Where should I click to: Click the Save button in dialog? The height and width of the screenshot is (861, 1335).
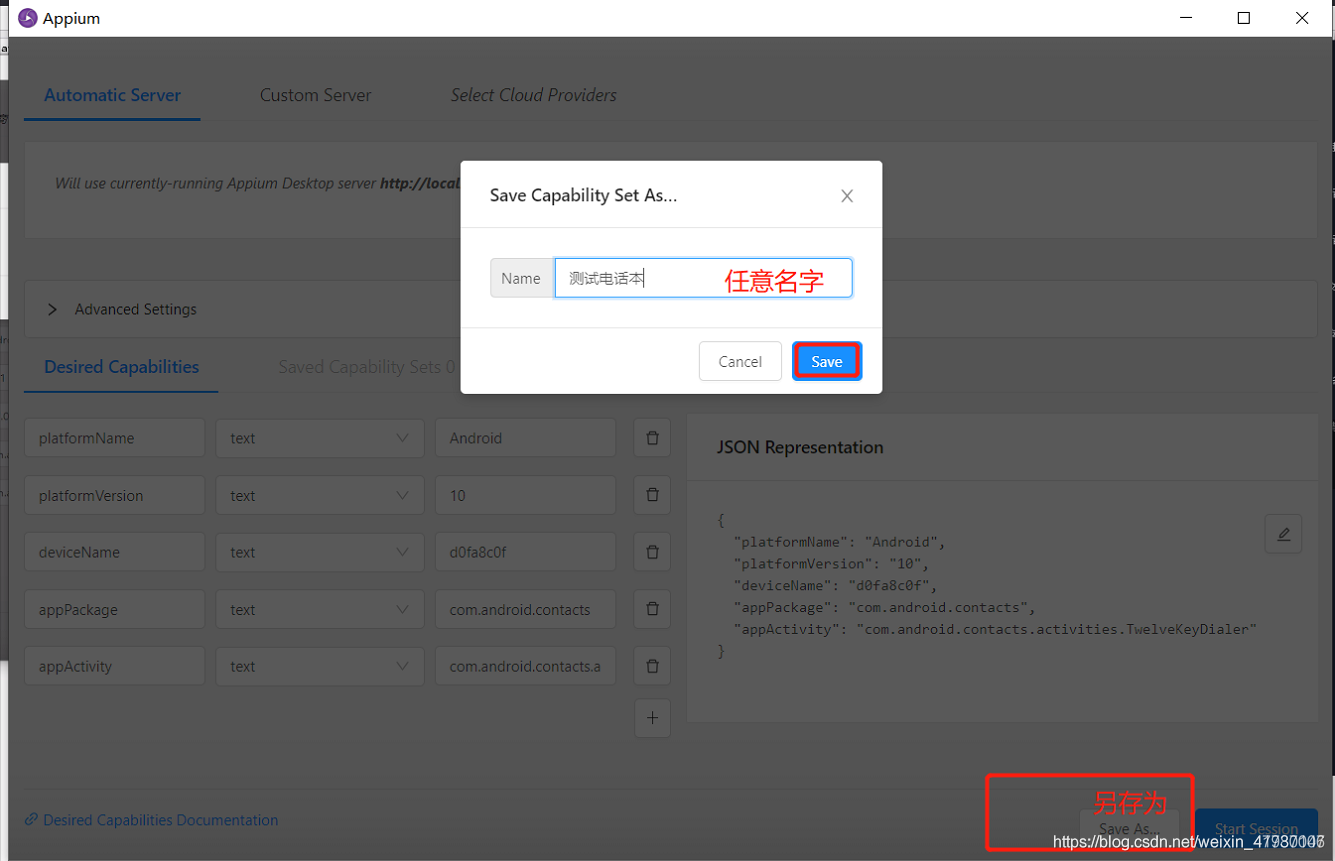826,361
